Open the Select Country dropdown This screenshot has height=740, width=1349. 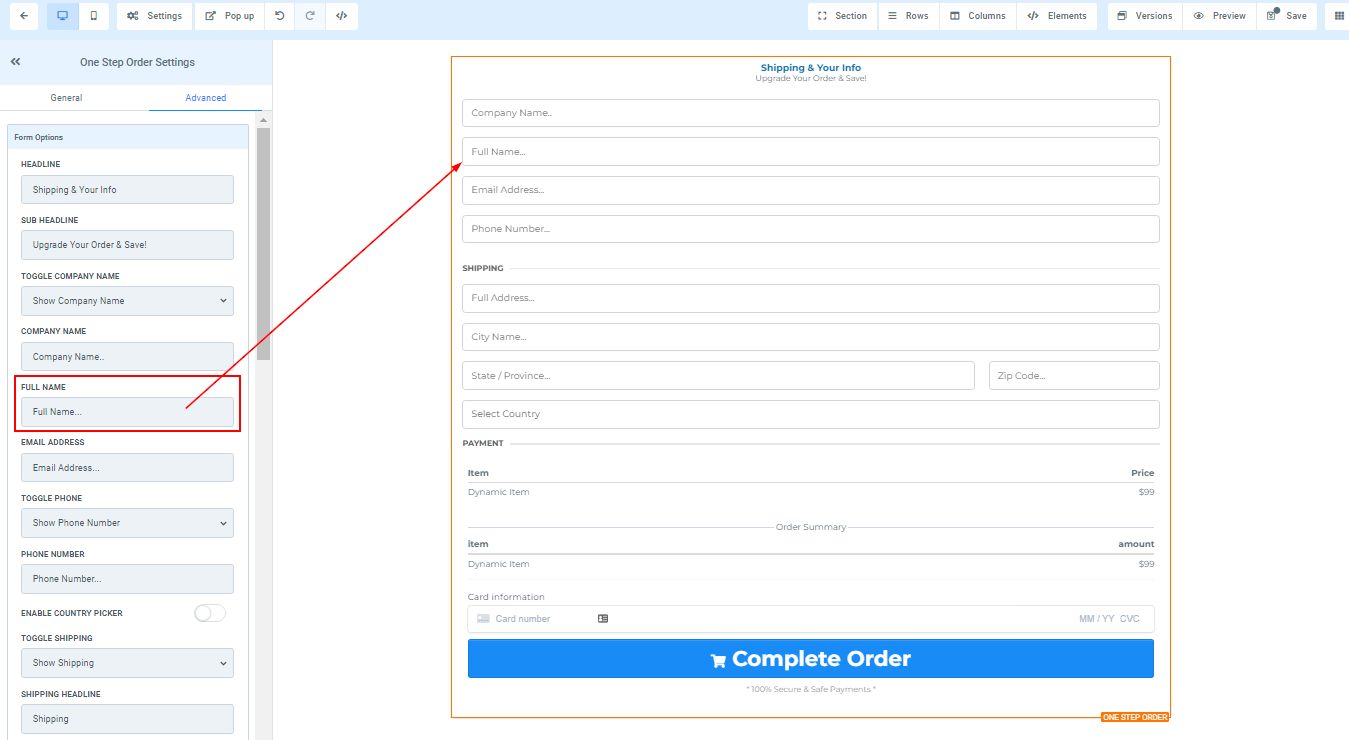[x=811, y=414]
